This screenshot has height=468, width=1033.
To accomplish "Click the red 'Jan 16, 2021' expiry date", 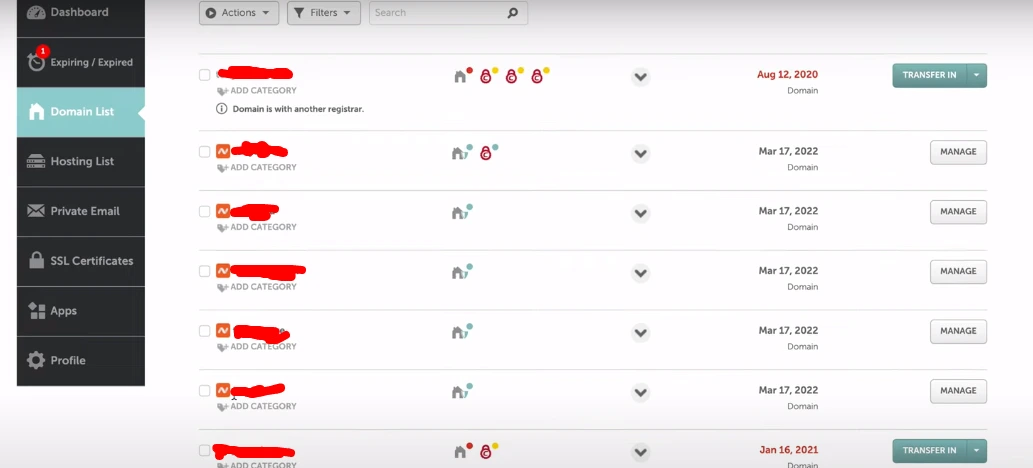I will 789,450.
